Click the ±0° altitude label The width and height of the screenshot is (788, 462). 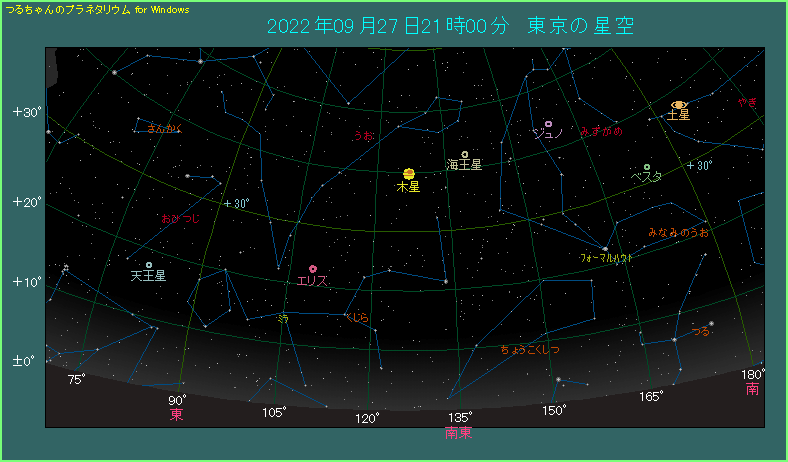24,360
